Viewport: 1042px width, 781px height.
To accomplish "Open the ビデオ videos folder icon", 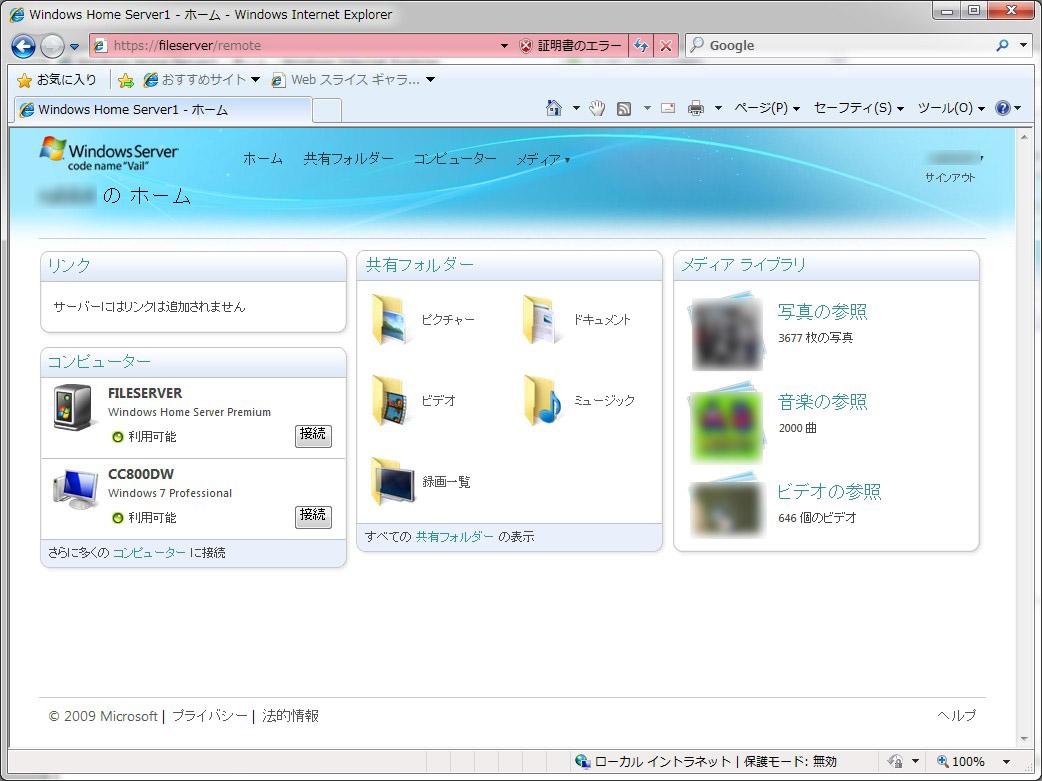I will 389,400.
